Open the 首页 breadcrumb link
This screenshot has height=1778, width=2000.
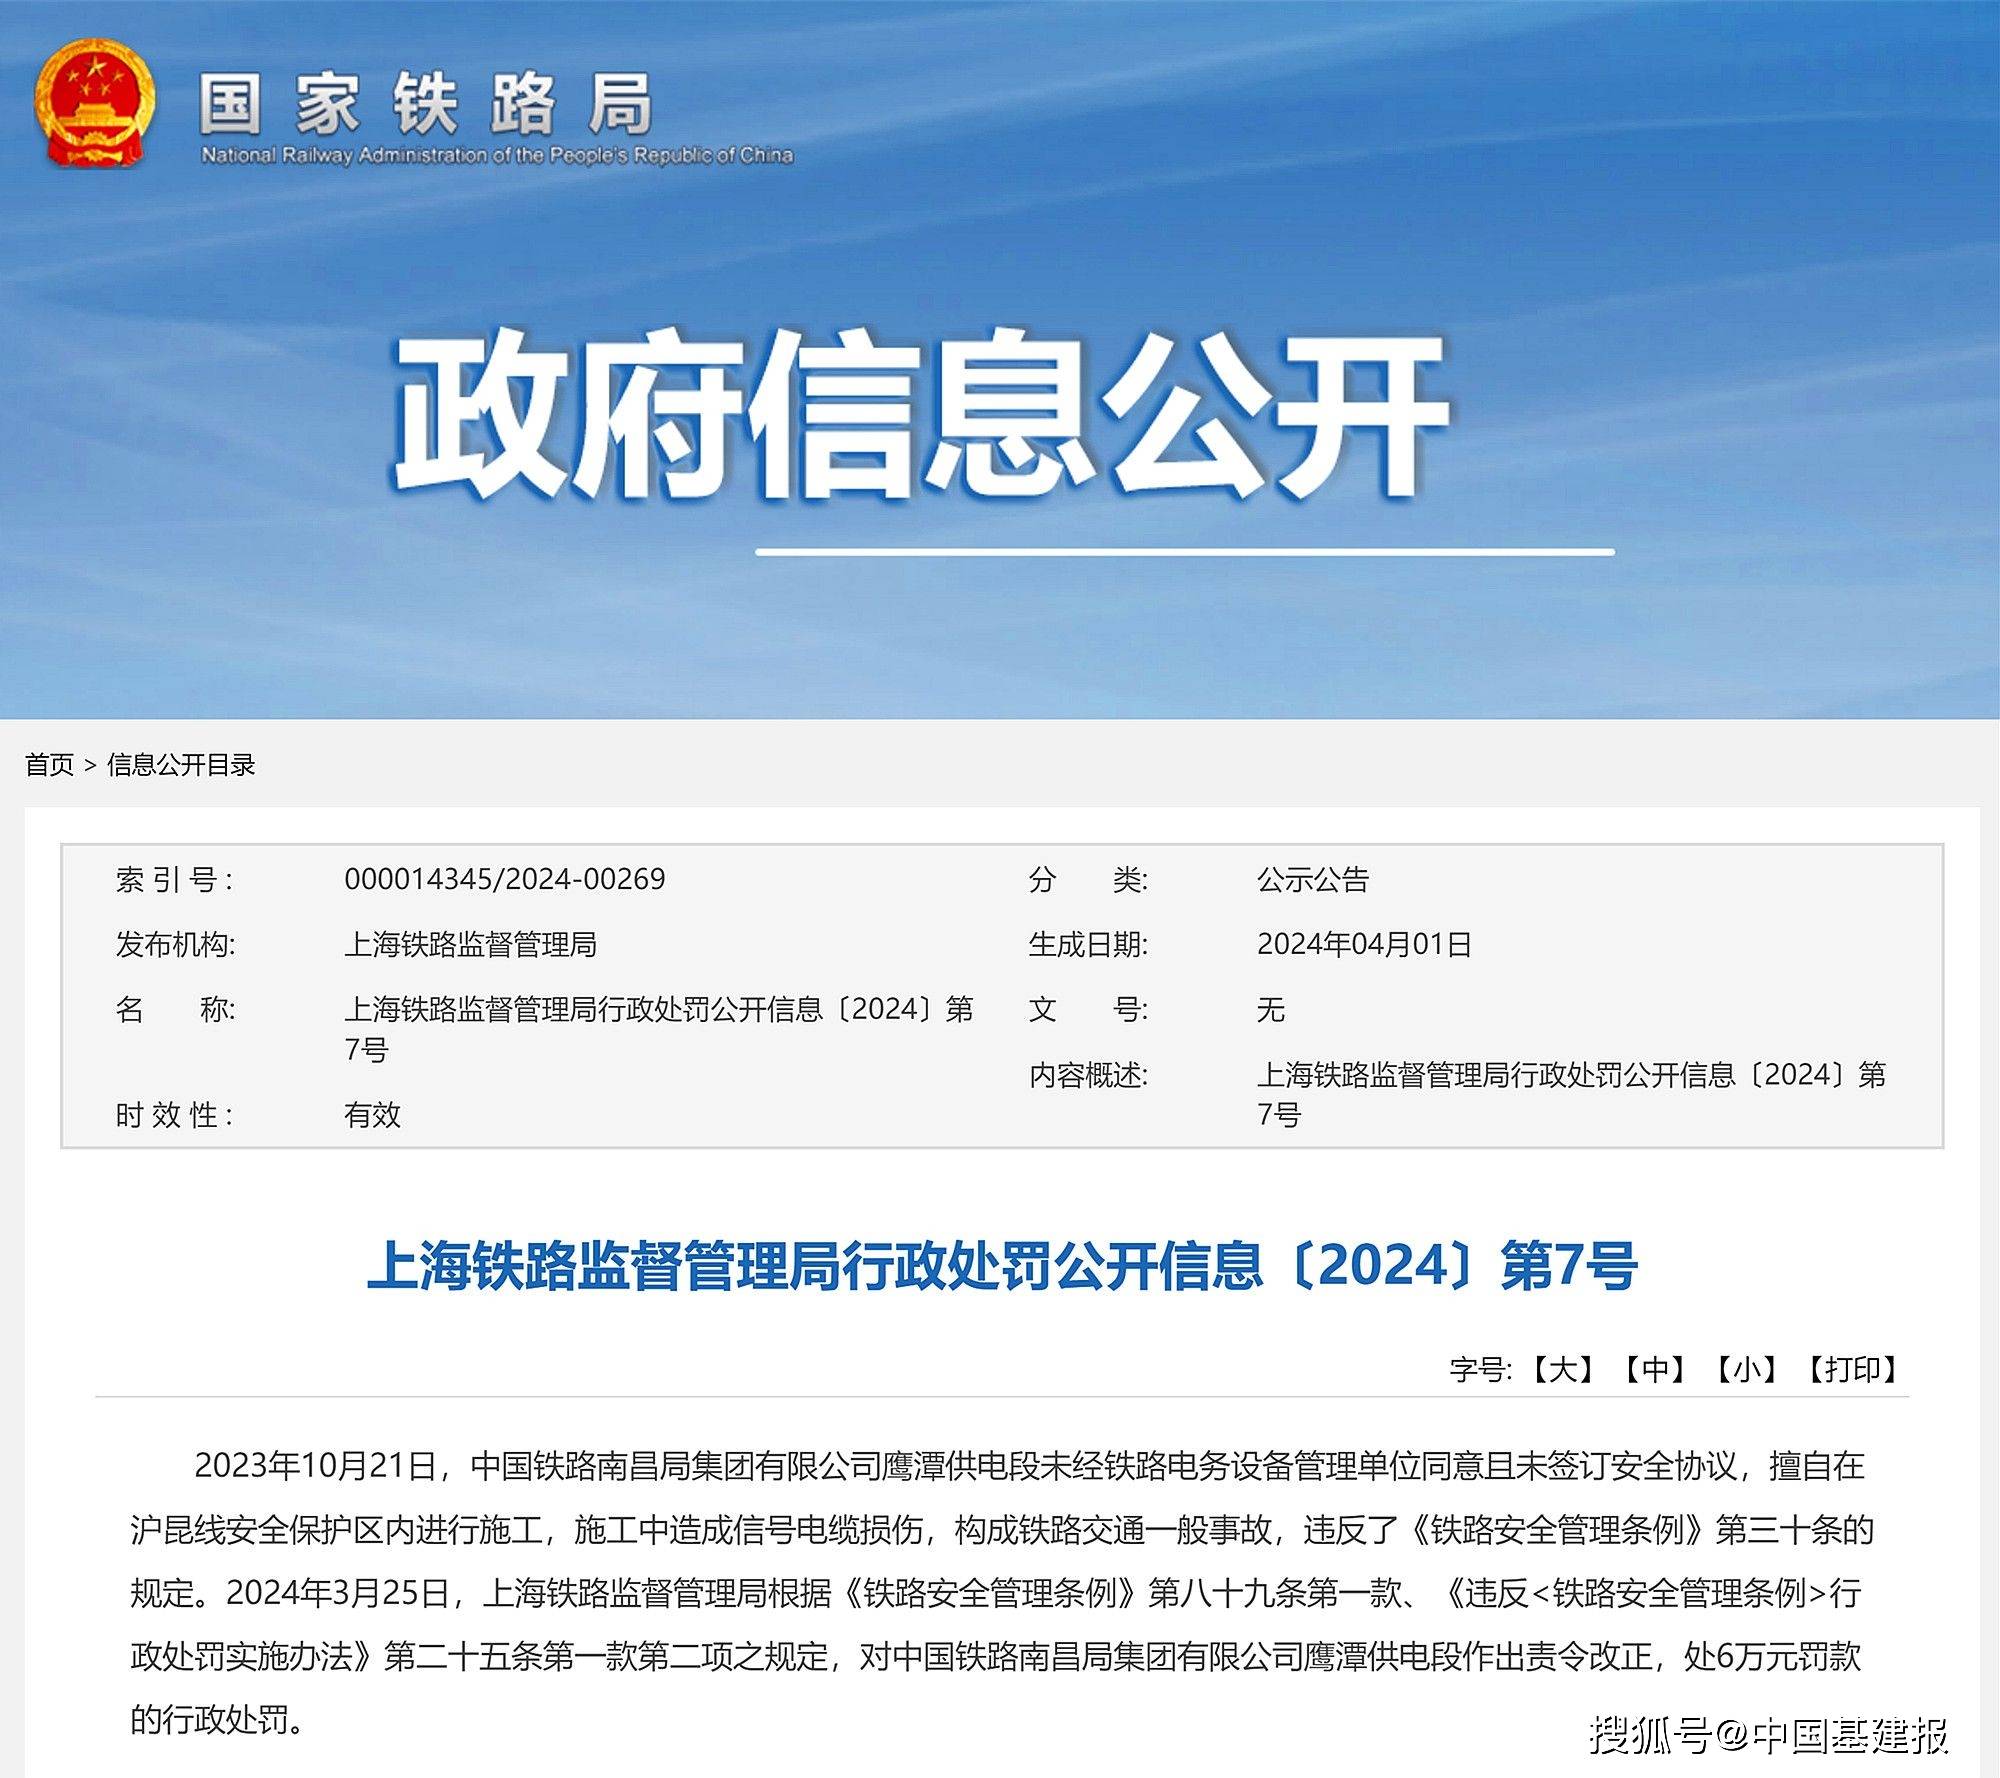[x=50, y=765]
